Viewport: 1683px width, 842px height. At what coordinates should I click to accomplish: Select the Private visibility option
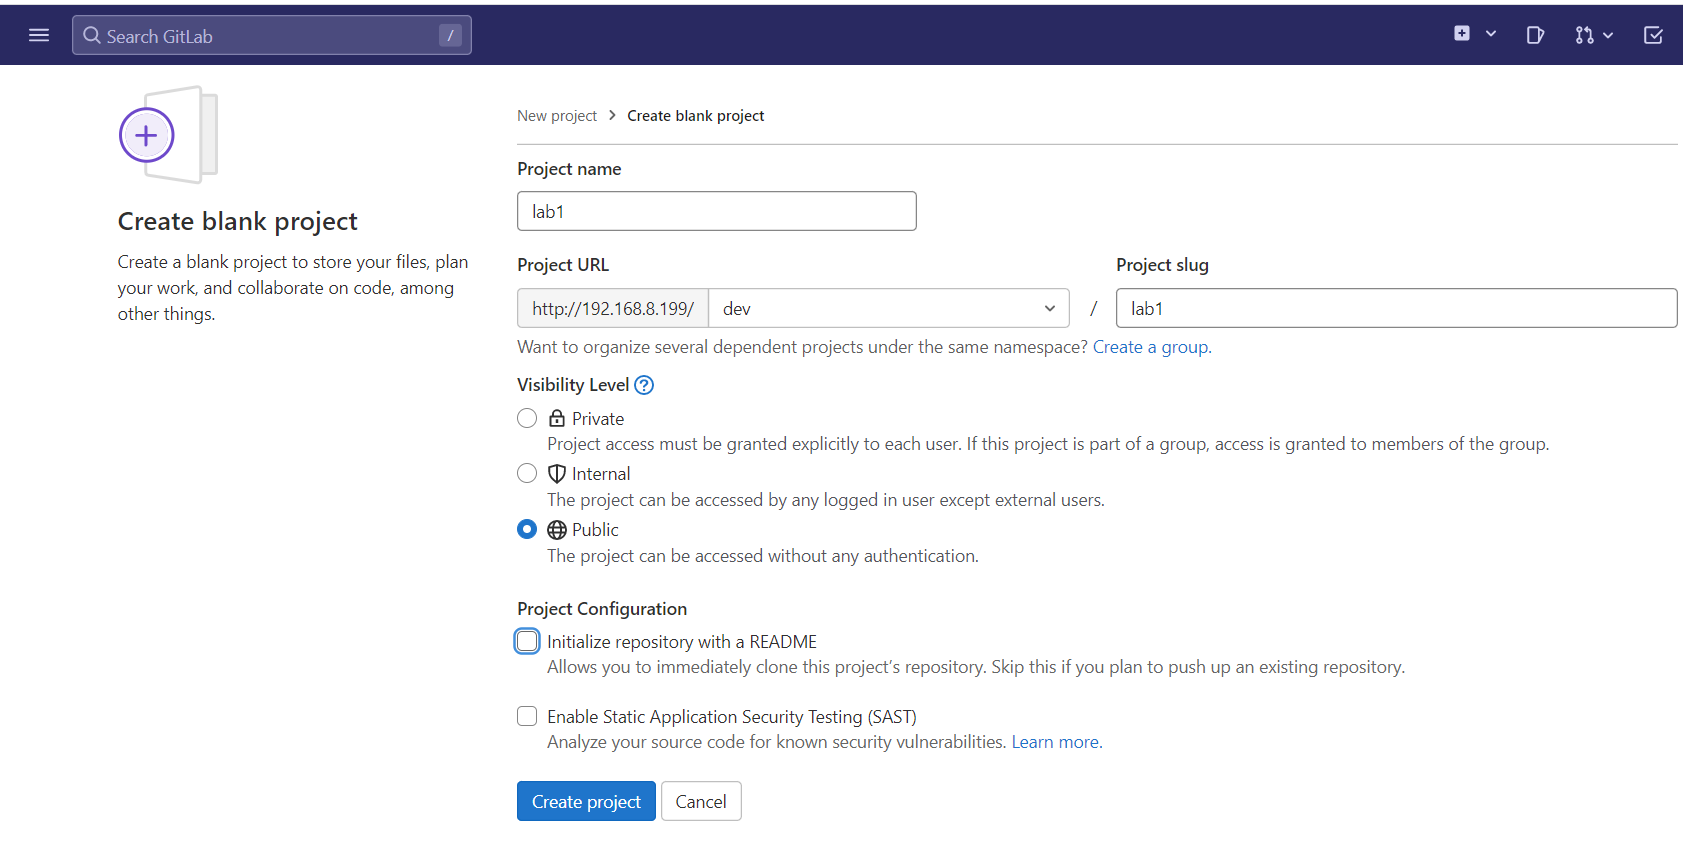click(x=527, y=418)
